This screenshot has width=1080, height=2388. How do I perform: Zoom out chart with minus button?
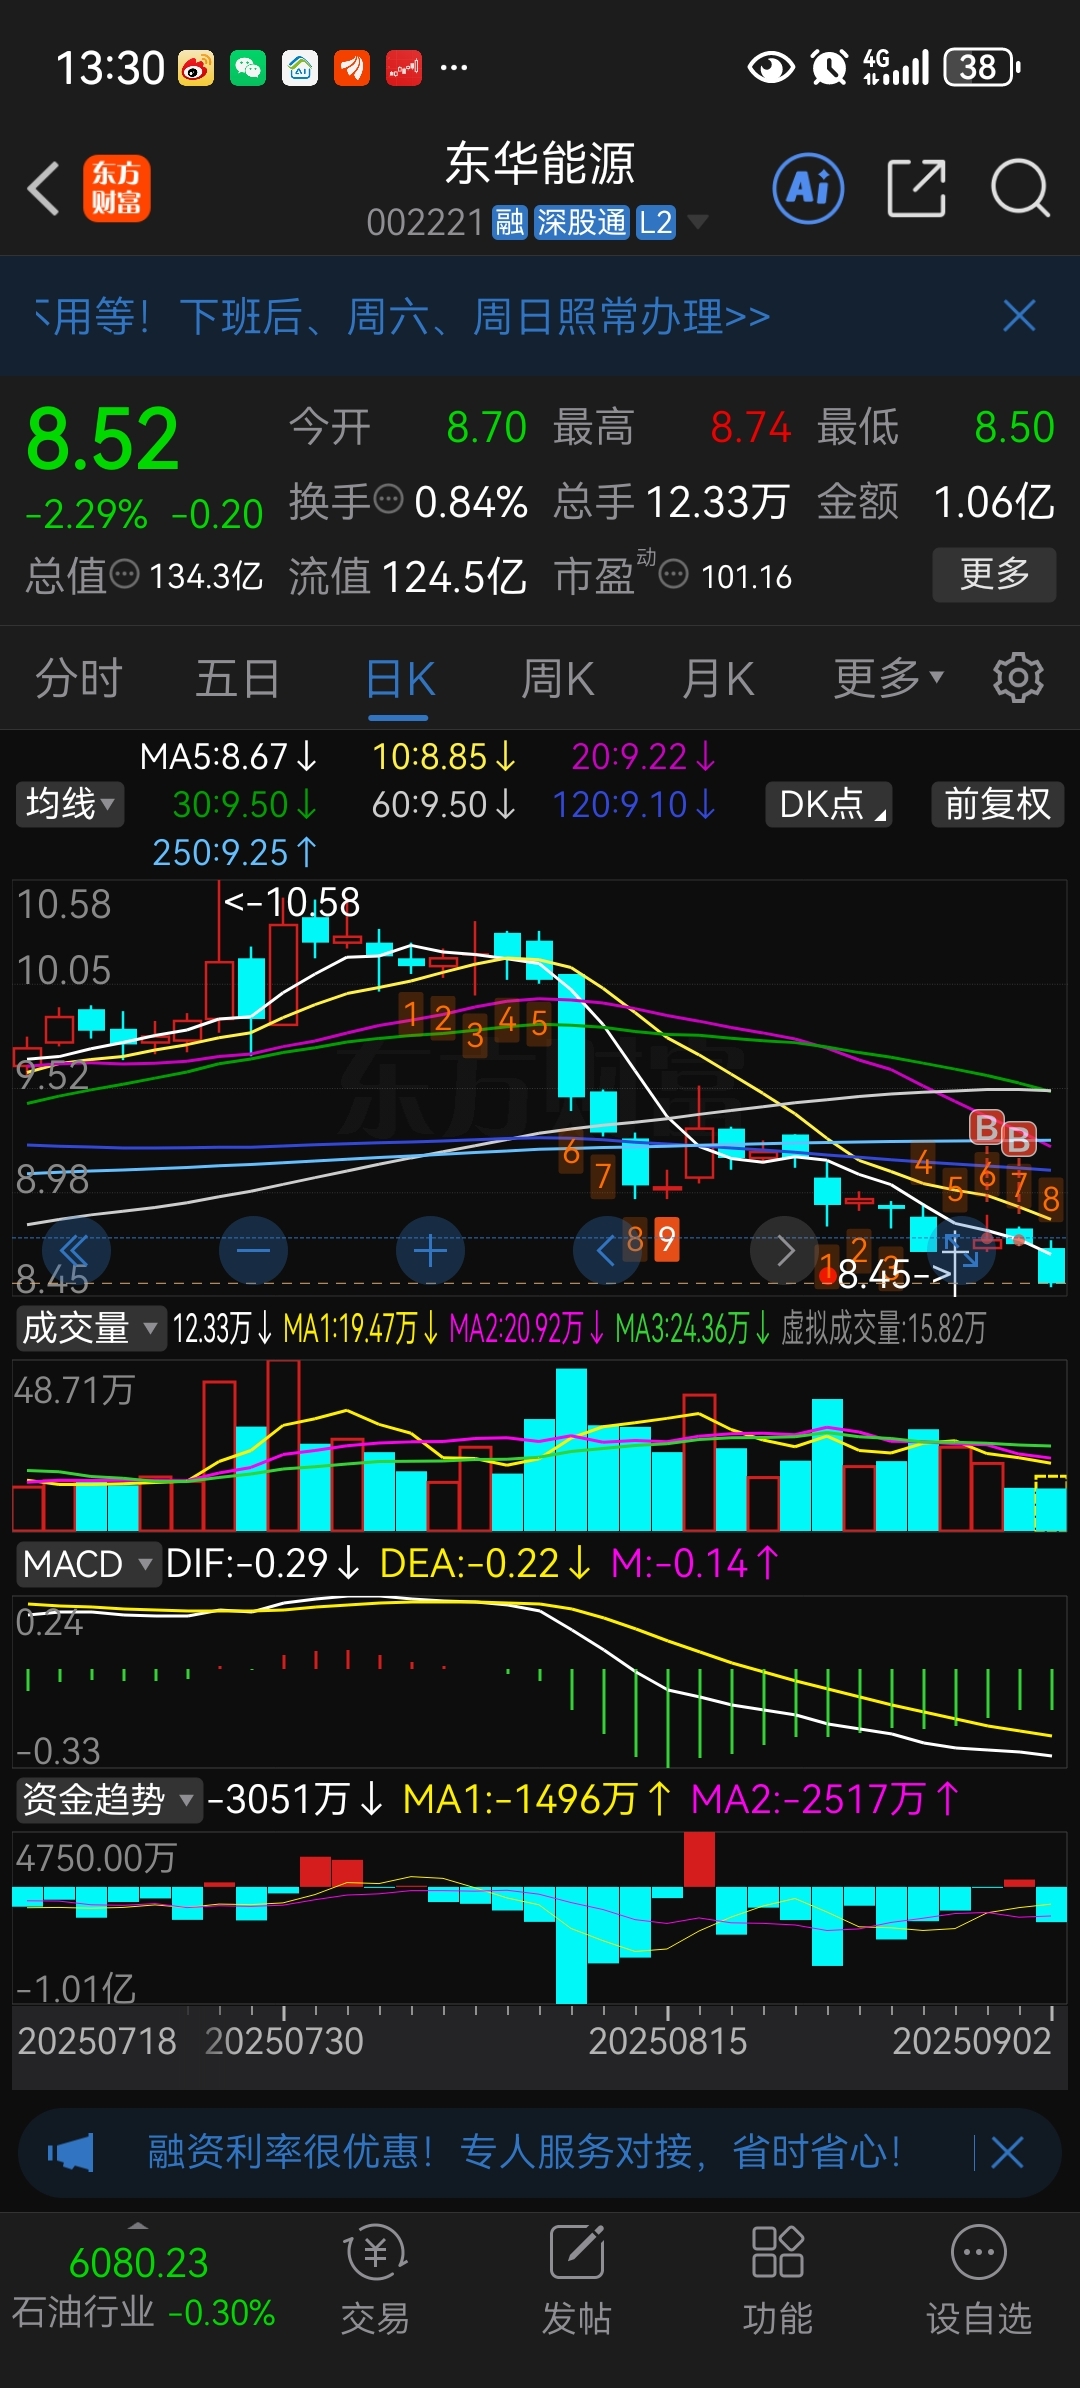(253, 1250)
